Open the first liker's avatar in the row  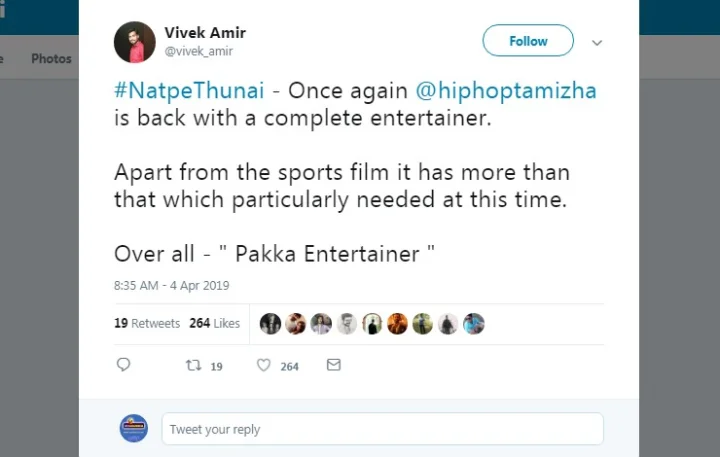(270, 323)
